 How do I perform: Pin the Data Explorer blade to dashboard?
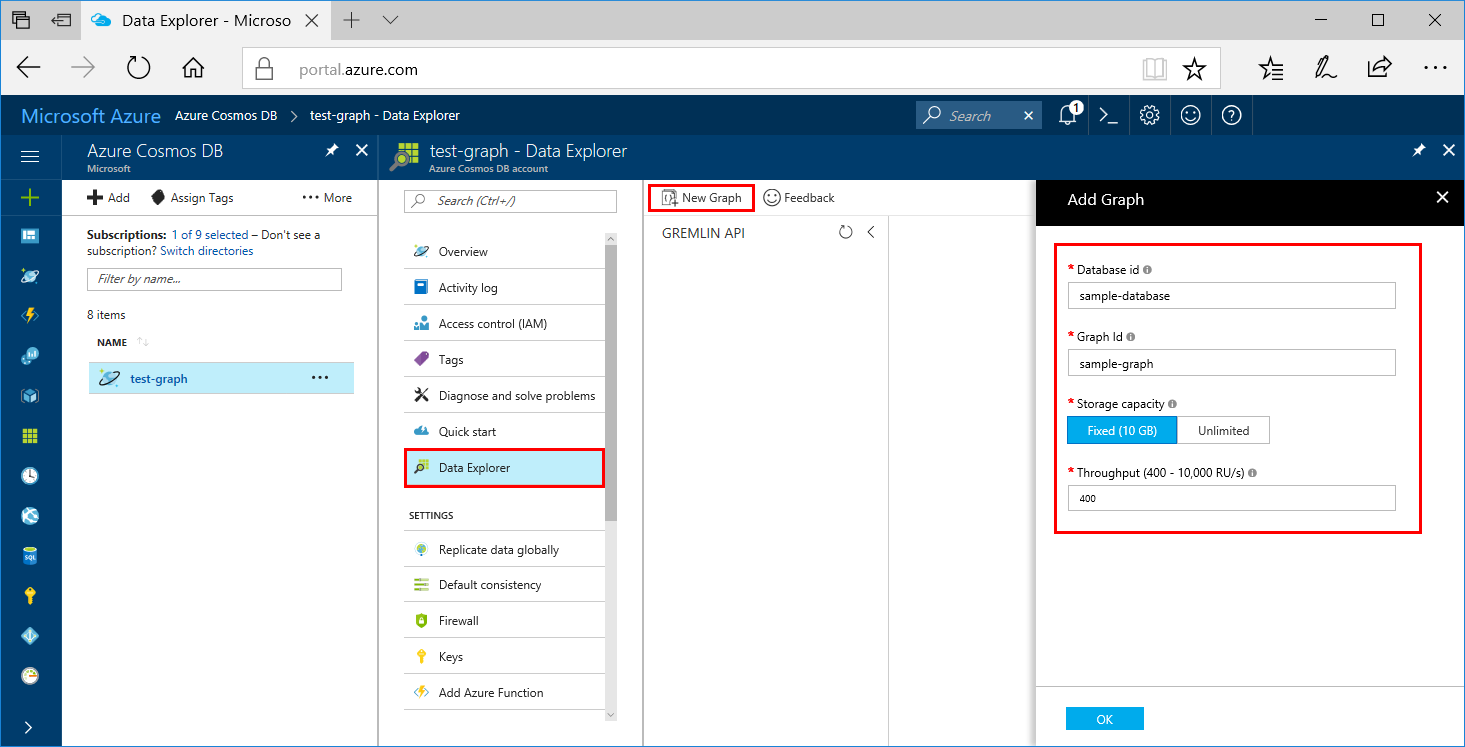pyautogui.click(x=1418, y=149)
